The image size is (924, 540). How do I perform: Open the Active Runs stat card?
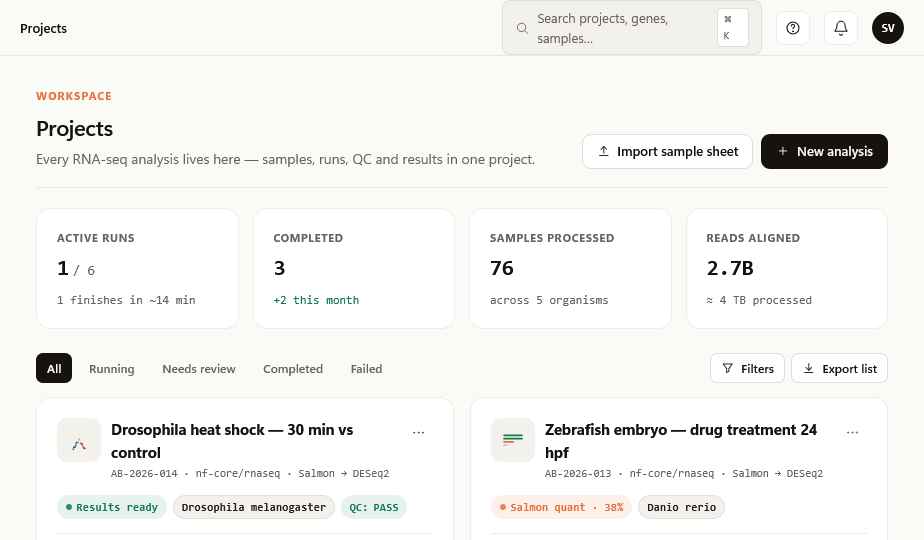[137, 269]
